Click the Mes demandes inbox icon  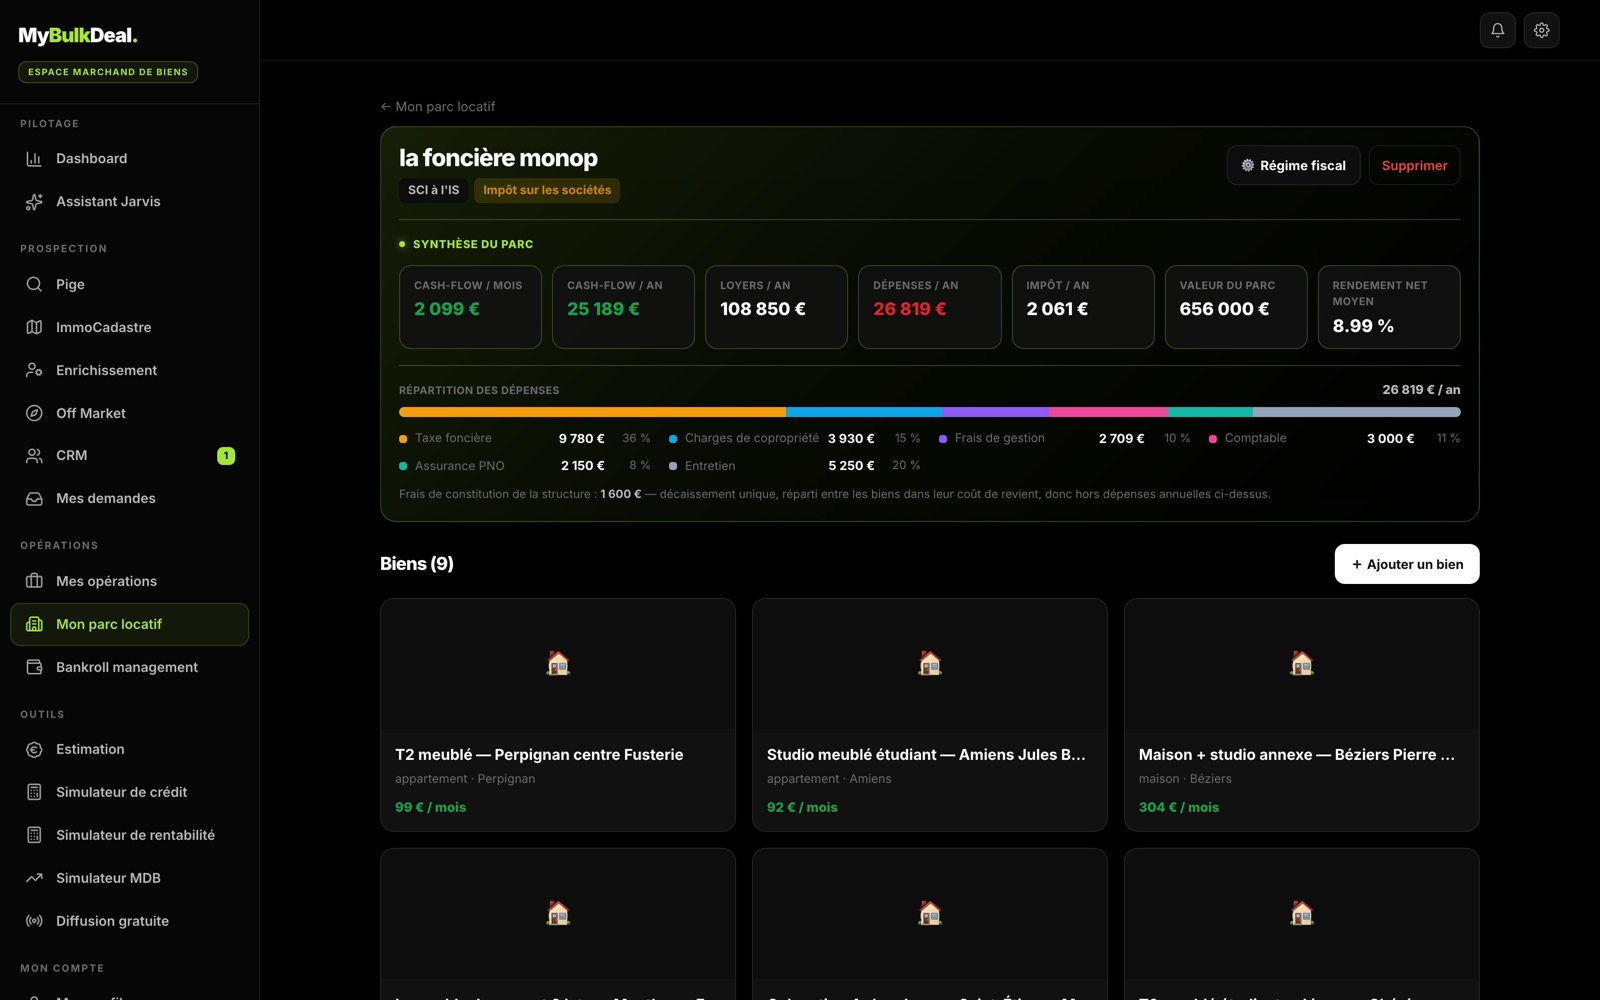pyautogui.click(x=34, y=499)
